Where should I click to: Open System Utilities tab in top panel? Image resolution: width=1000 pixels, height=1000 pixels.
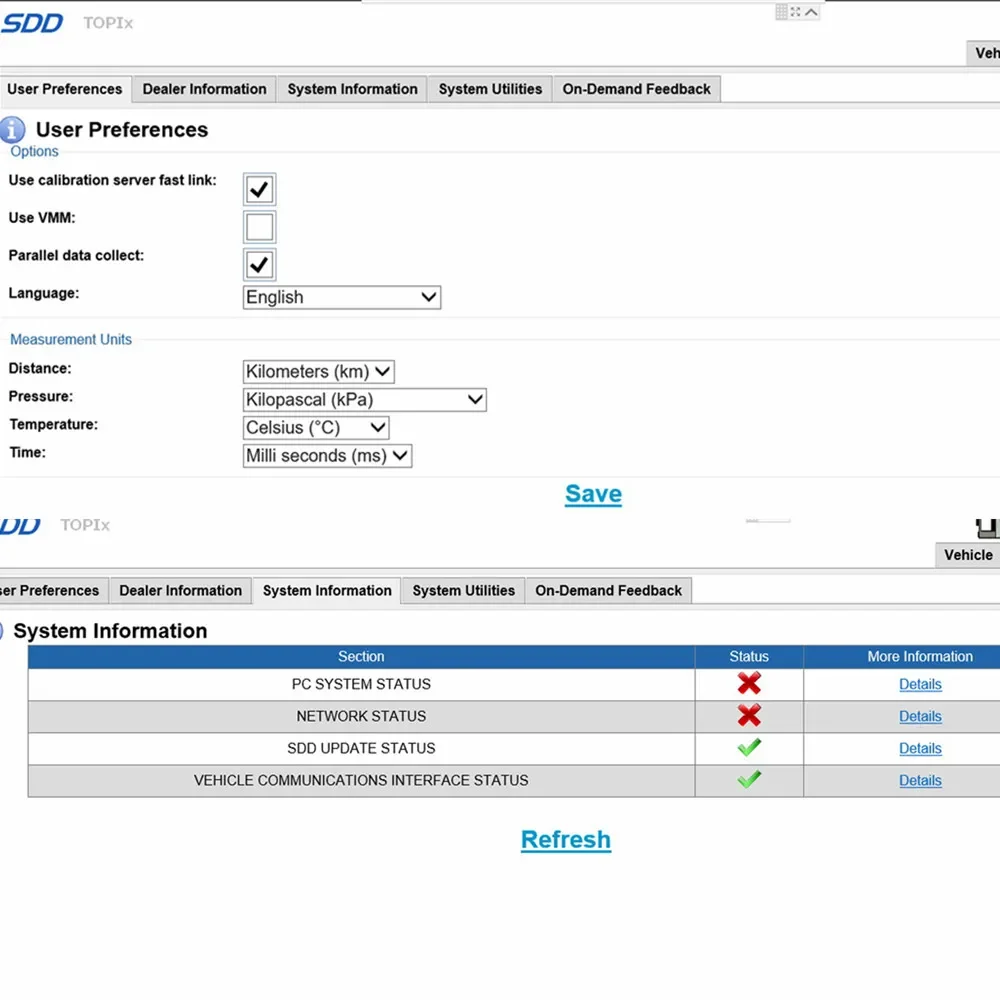[490, 89]
